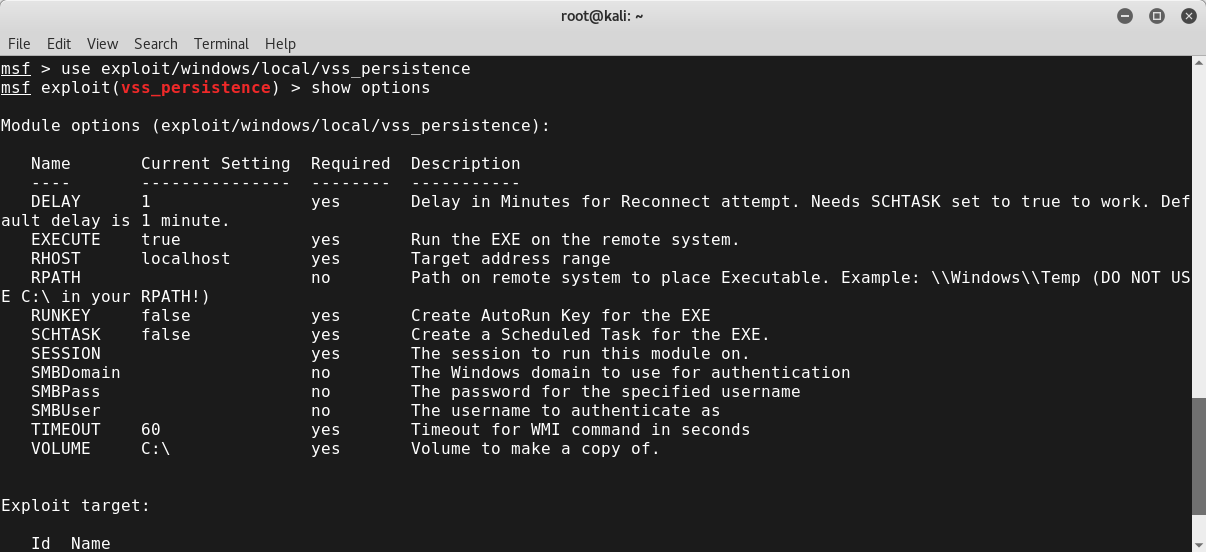Open the File menu
The width and height of the screenshot is (1206, 552).
(20, 44)
